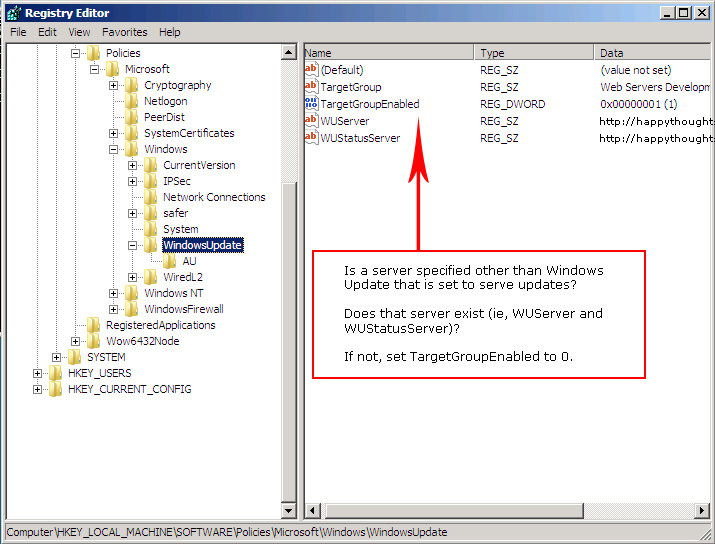Image resolution: width=715 pixels, height=544 pixels.
Task: Click the Type column header
Action: point(534,52)
